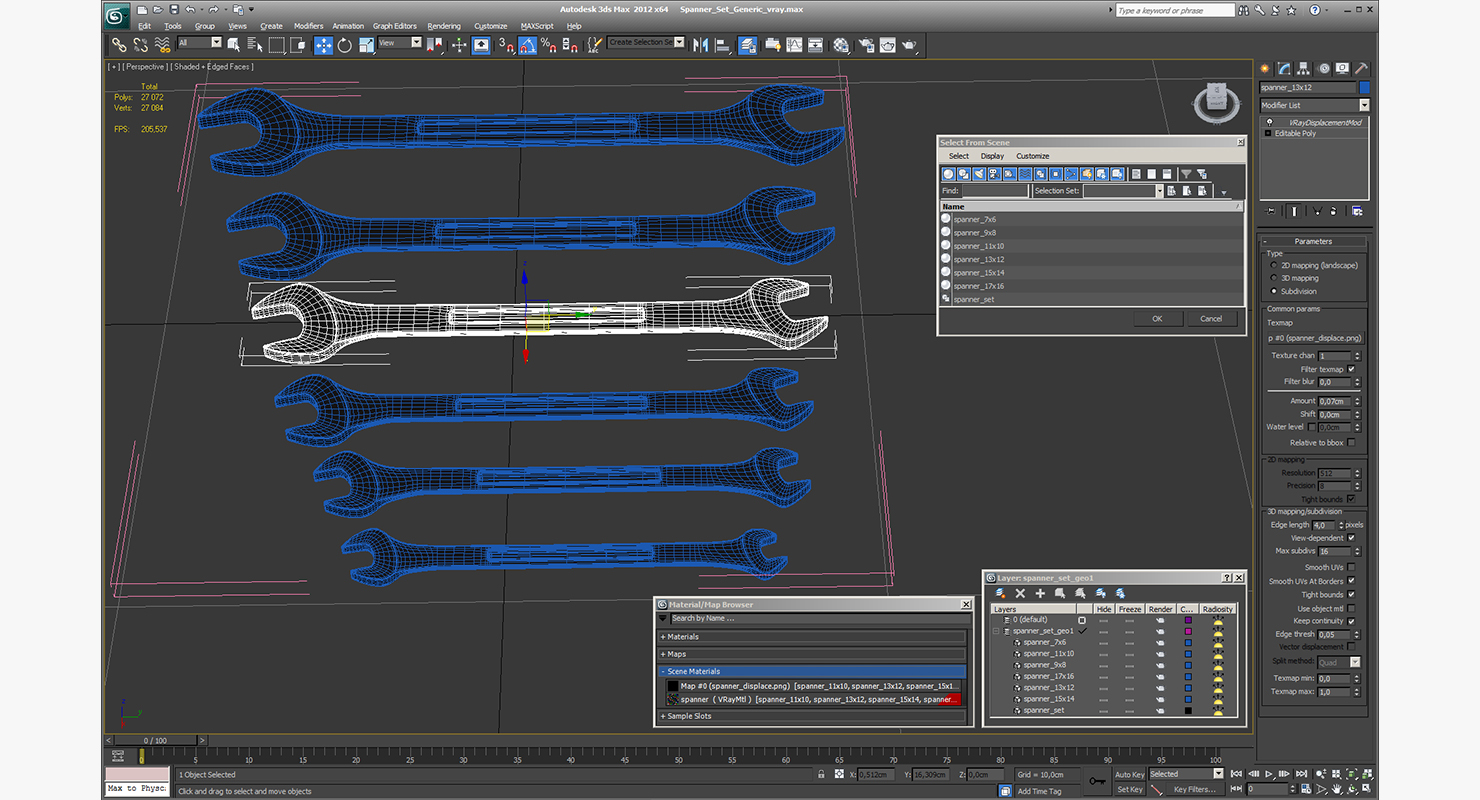Enable the Use object mtl checkbox
Screen dimensions: 1480x800
tap(1351, 608)
